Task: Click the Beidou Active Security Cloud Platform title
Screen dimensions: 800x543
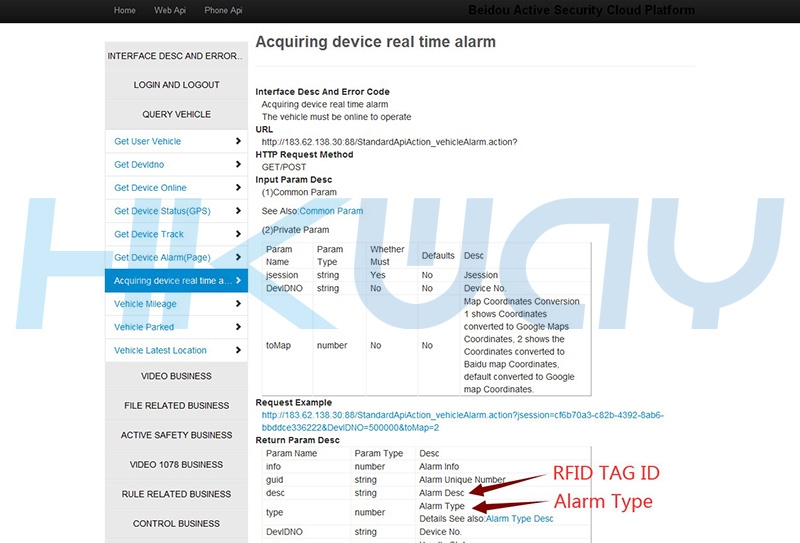Action: tap(581, 10)
